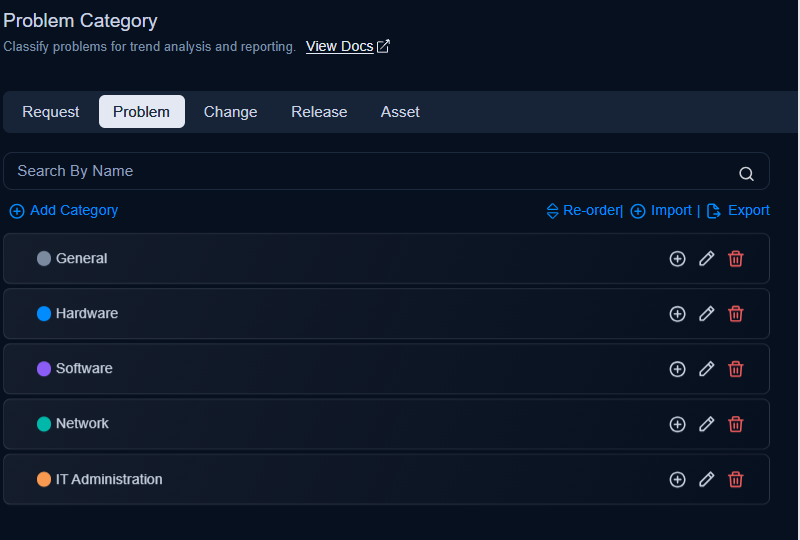Click the blue Hardware color dot
The width and height of the screenshot is (800, 540).
tap(44, 313)
